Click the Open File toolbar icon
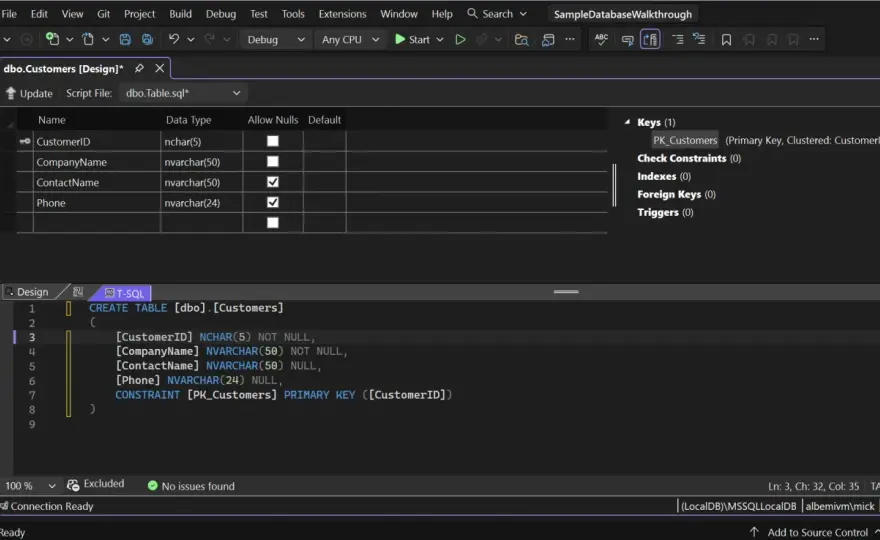Screen dimensions: 880x540 [x=88, y=39]
